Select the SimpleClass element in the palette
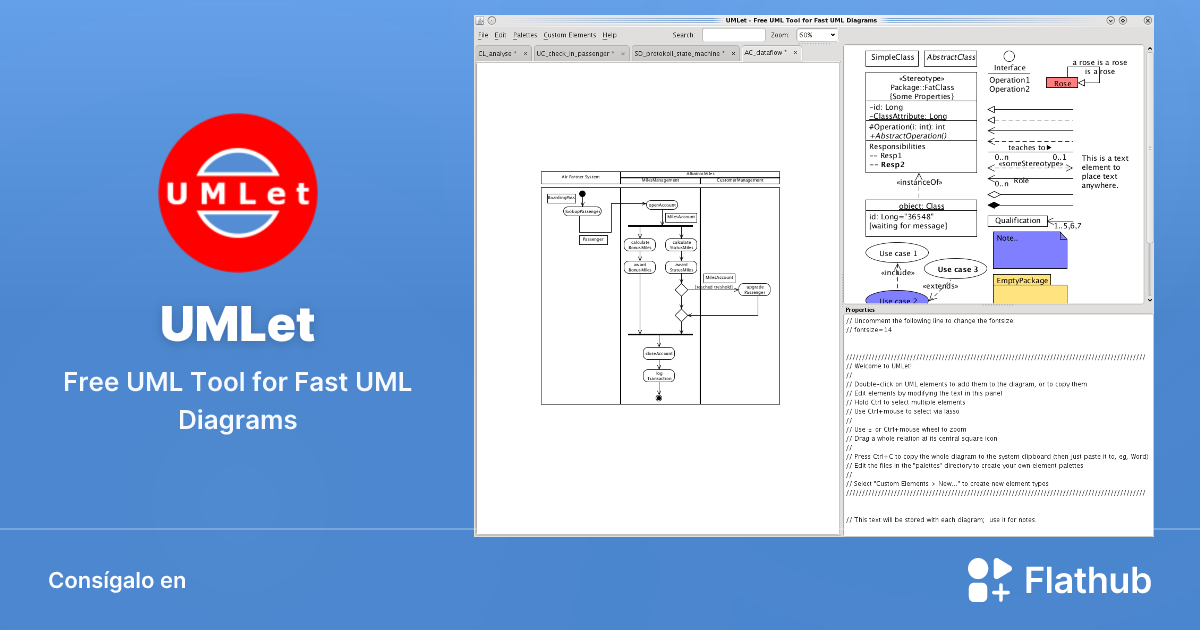The width and height of the screenshot is (1200, 630). [x=892, y=58]
